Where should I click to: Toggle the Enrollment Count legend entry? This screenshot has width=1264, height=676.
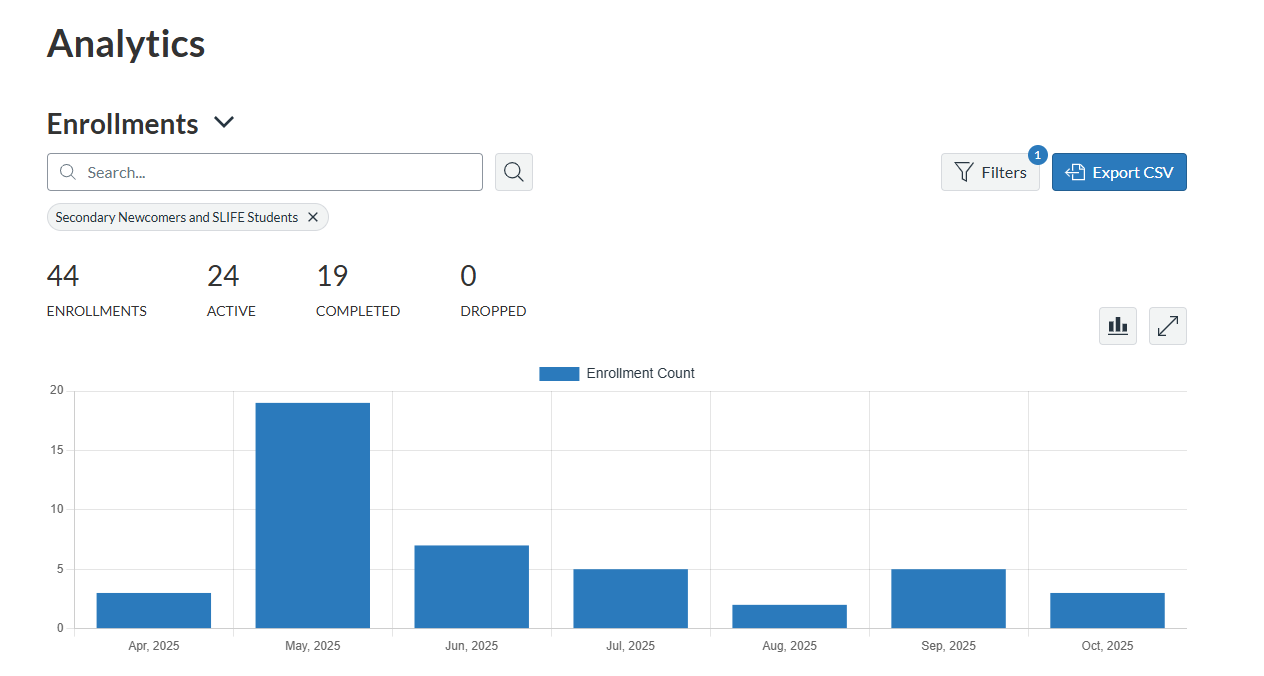pos(617,373)
